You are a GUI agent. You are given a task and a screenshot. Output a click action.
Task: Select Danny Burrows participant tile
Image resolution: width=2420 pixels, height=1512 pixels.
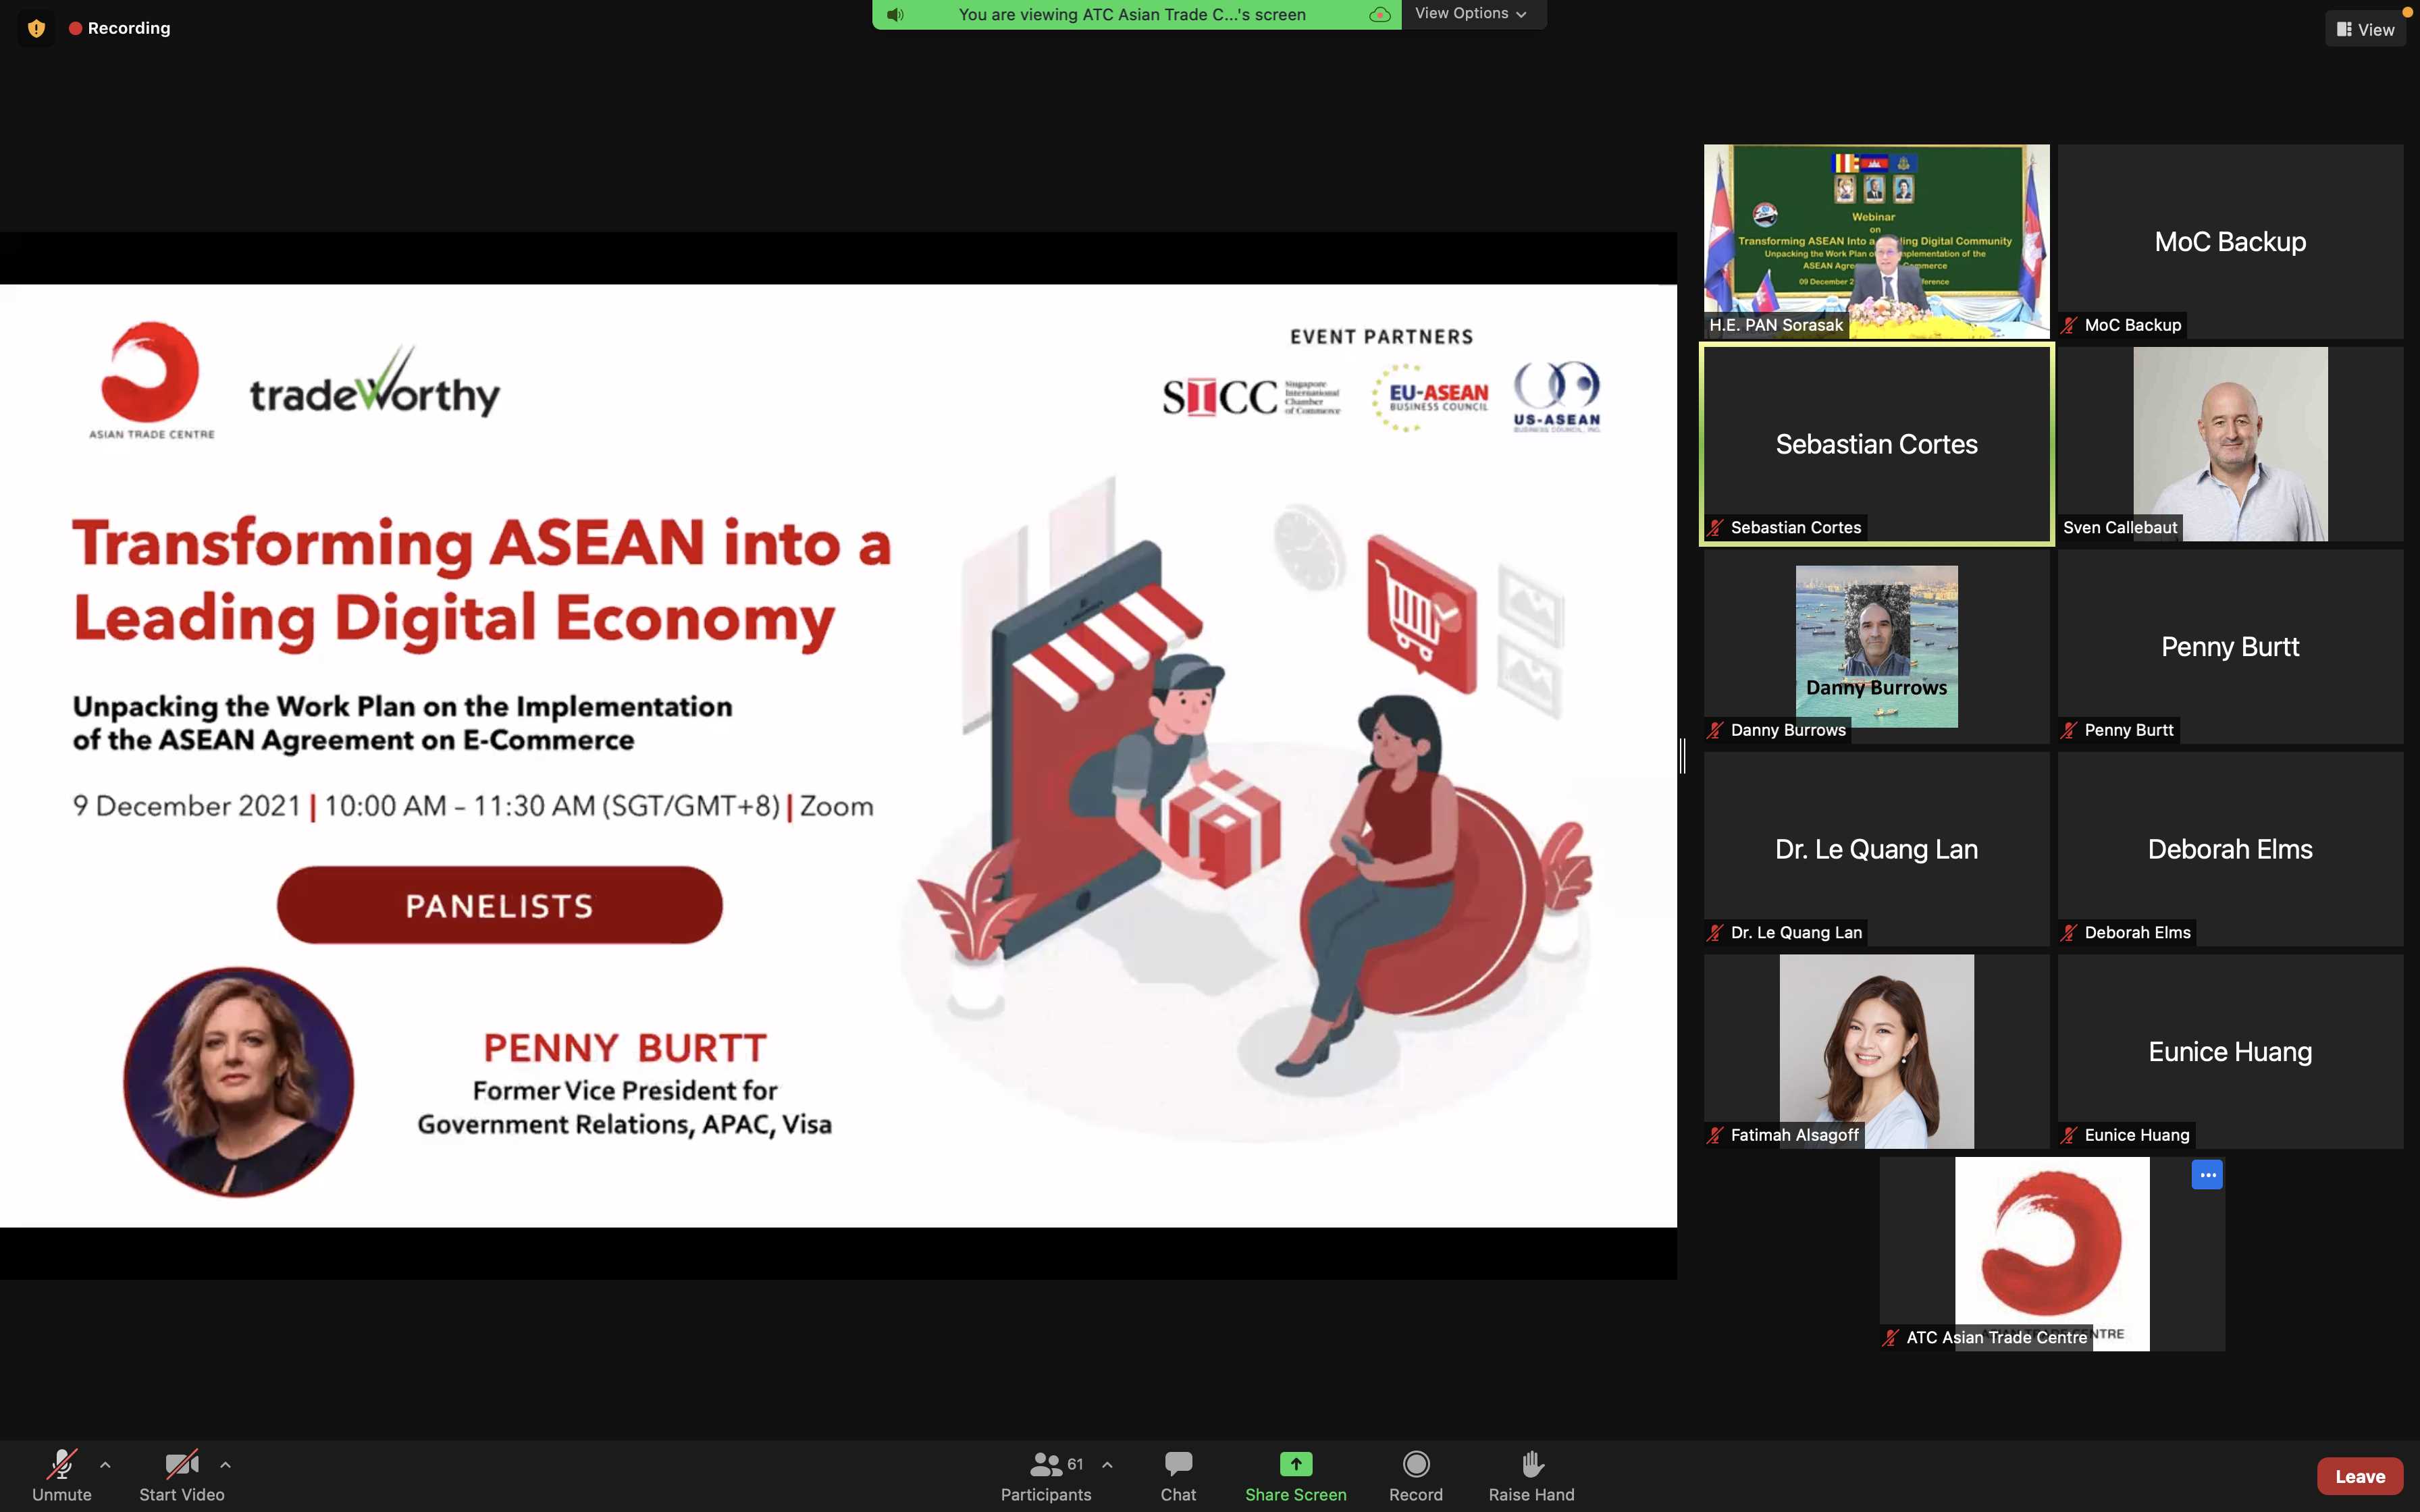pyautogui.click(x=1876, y=646)
